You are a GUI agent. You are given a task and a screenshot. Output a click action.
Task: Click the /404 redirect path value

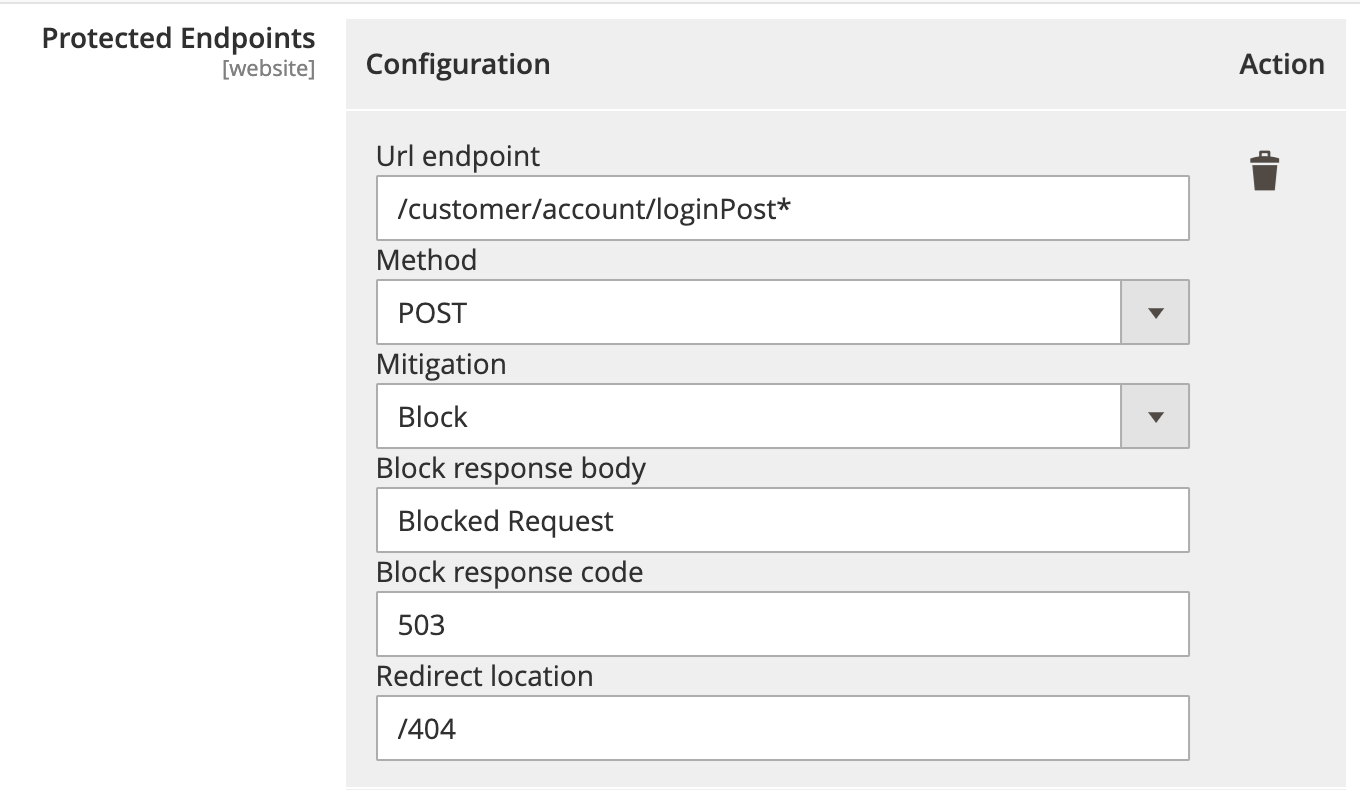tap(425, 728)
